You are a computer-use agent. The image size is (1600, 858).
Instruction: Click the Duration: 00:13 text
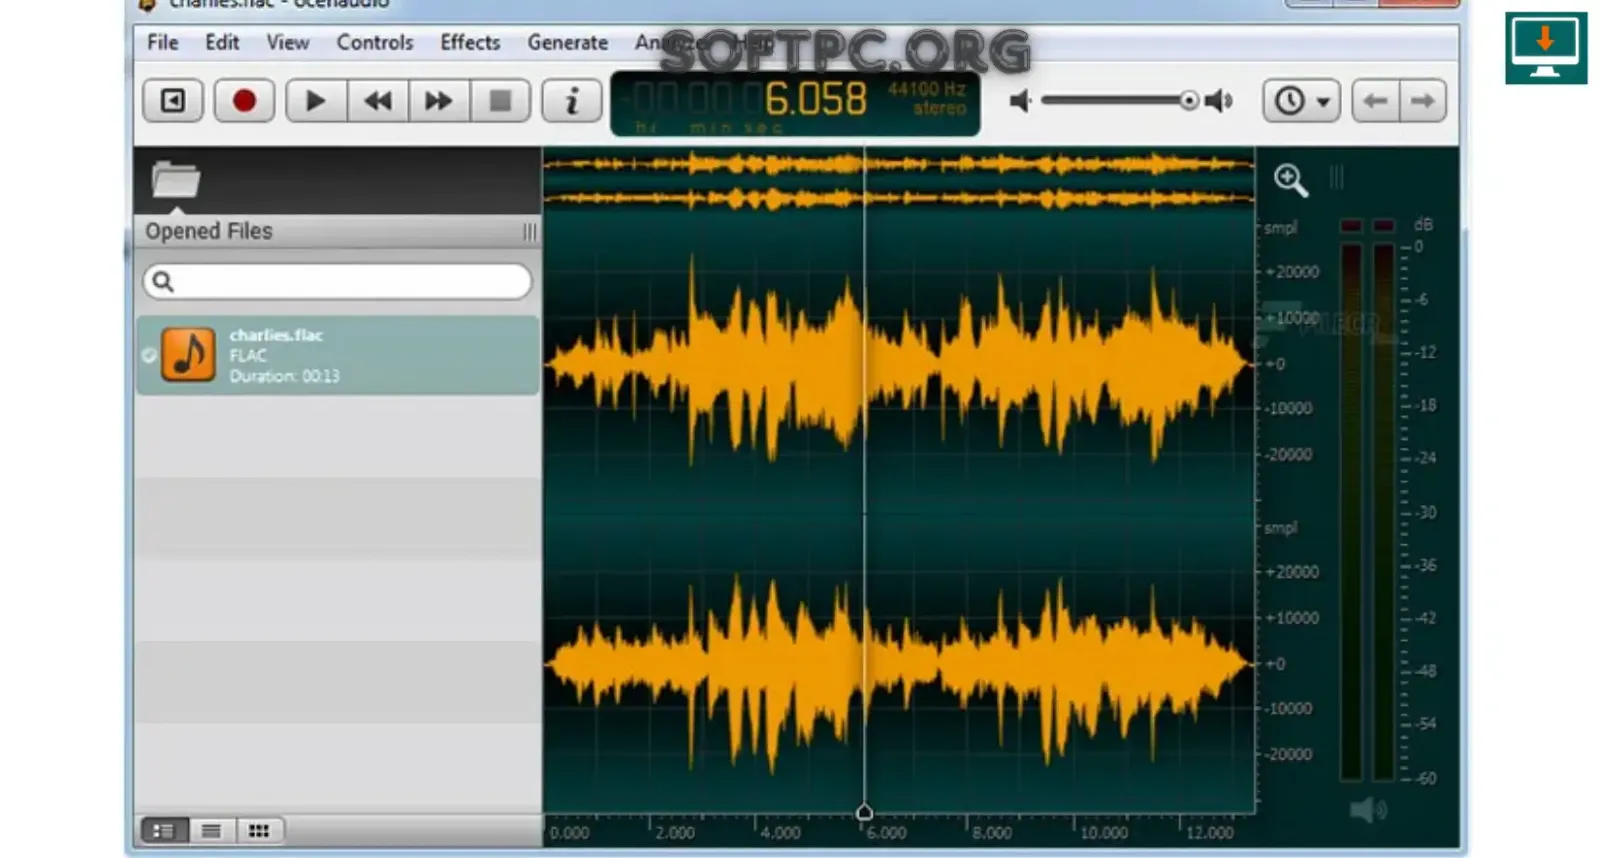click(284, 377)
